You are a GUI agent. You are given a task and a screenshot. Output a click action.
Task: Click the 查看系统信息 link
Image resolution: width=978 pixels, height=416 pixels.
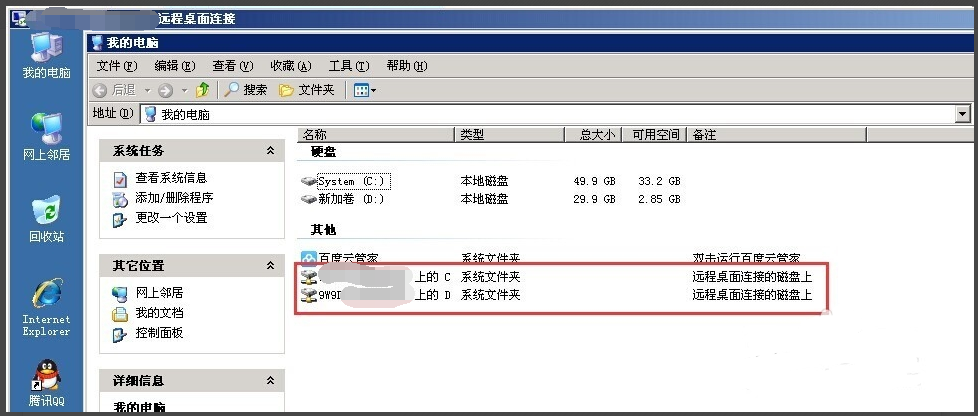pyautogui.click(x=171, y=178)
